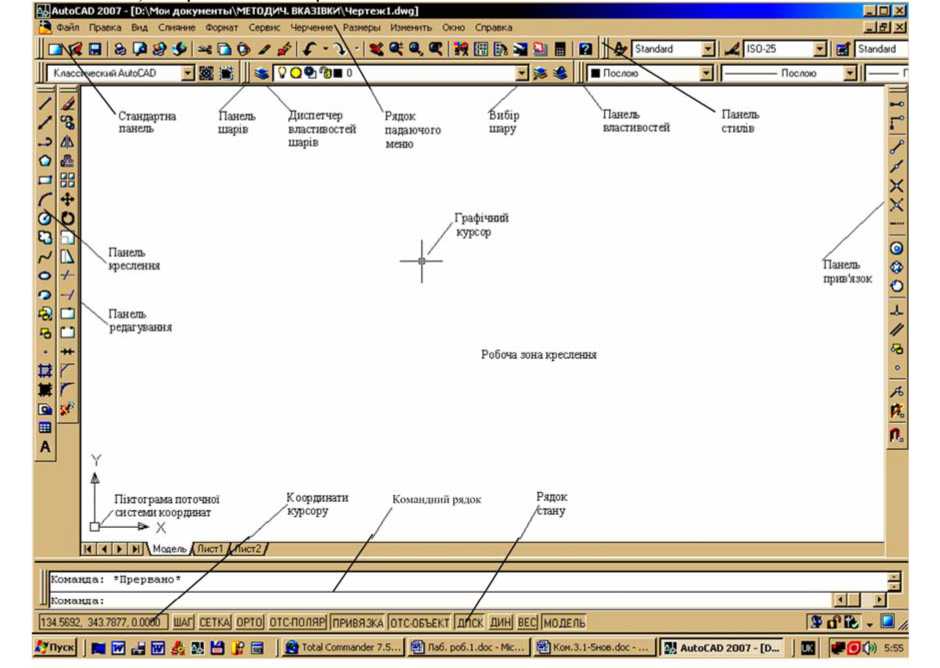940x668 pixels.
Task: Open the Правка menu
Action: 105,28
